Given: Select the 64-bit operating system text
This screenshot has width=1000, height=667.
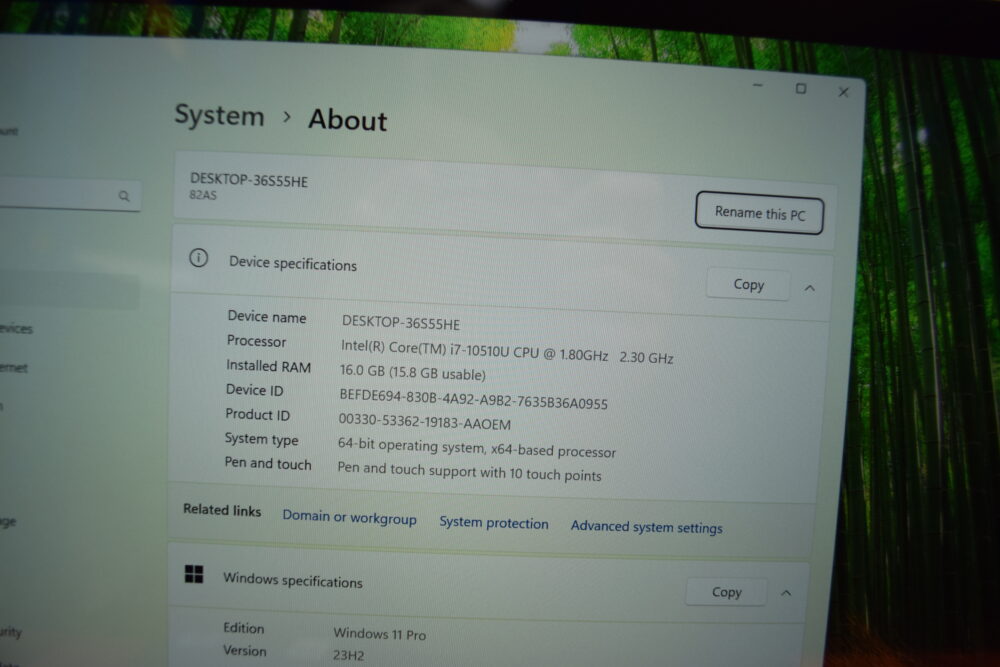Looking at the screenshot, I should [476, 448].
